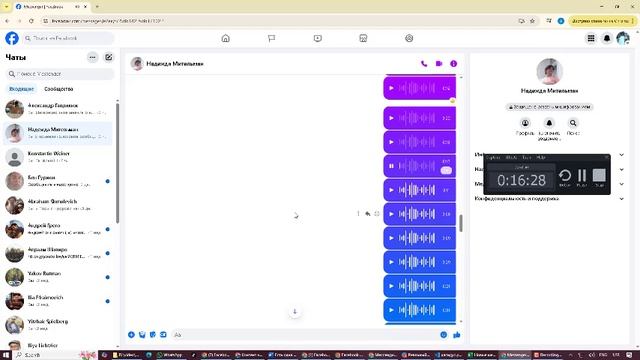Open the recorder Effects menu

point(511,158)
